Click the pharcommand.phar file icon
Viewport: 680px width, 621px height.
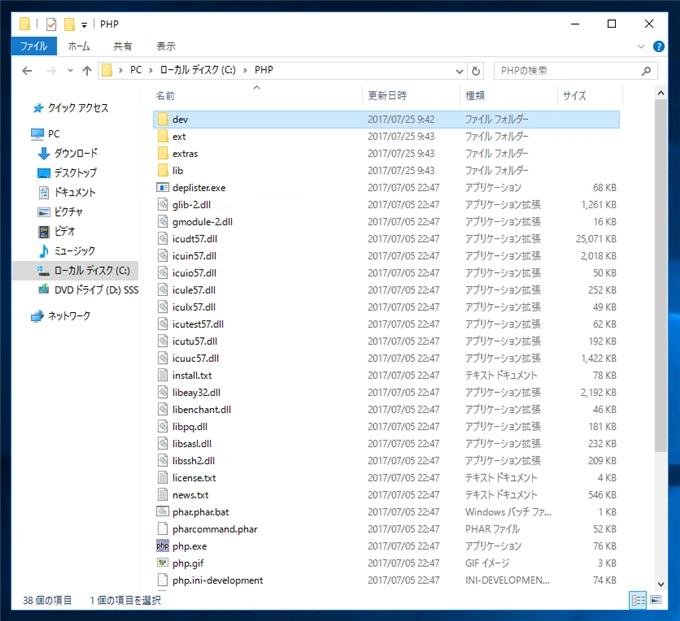click(163, 529)
